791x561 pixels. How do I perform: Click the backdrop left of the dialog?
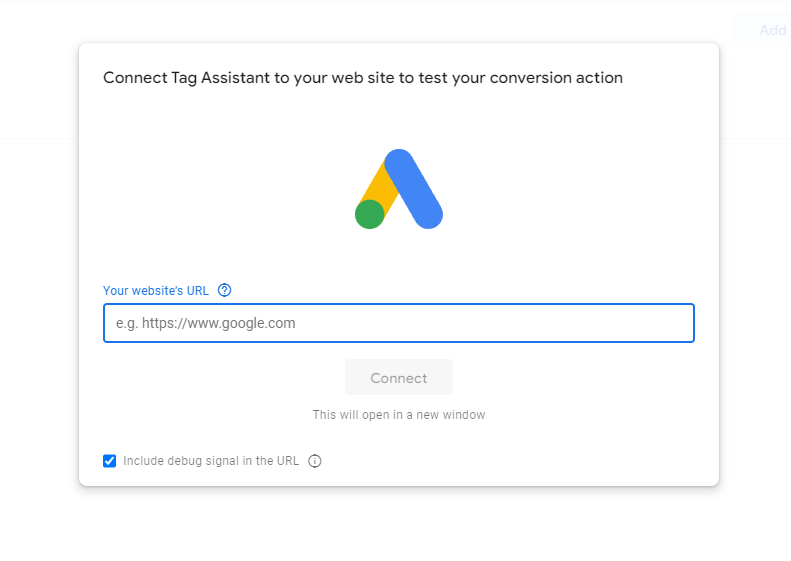click(x=38, y=300)
